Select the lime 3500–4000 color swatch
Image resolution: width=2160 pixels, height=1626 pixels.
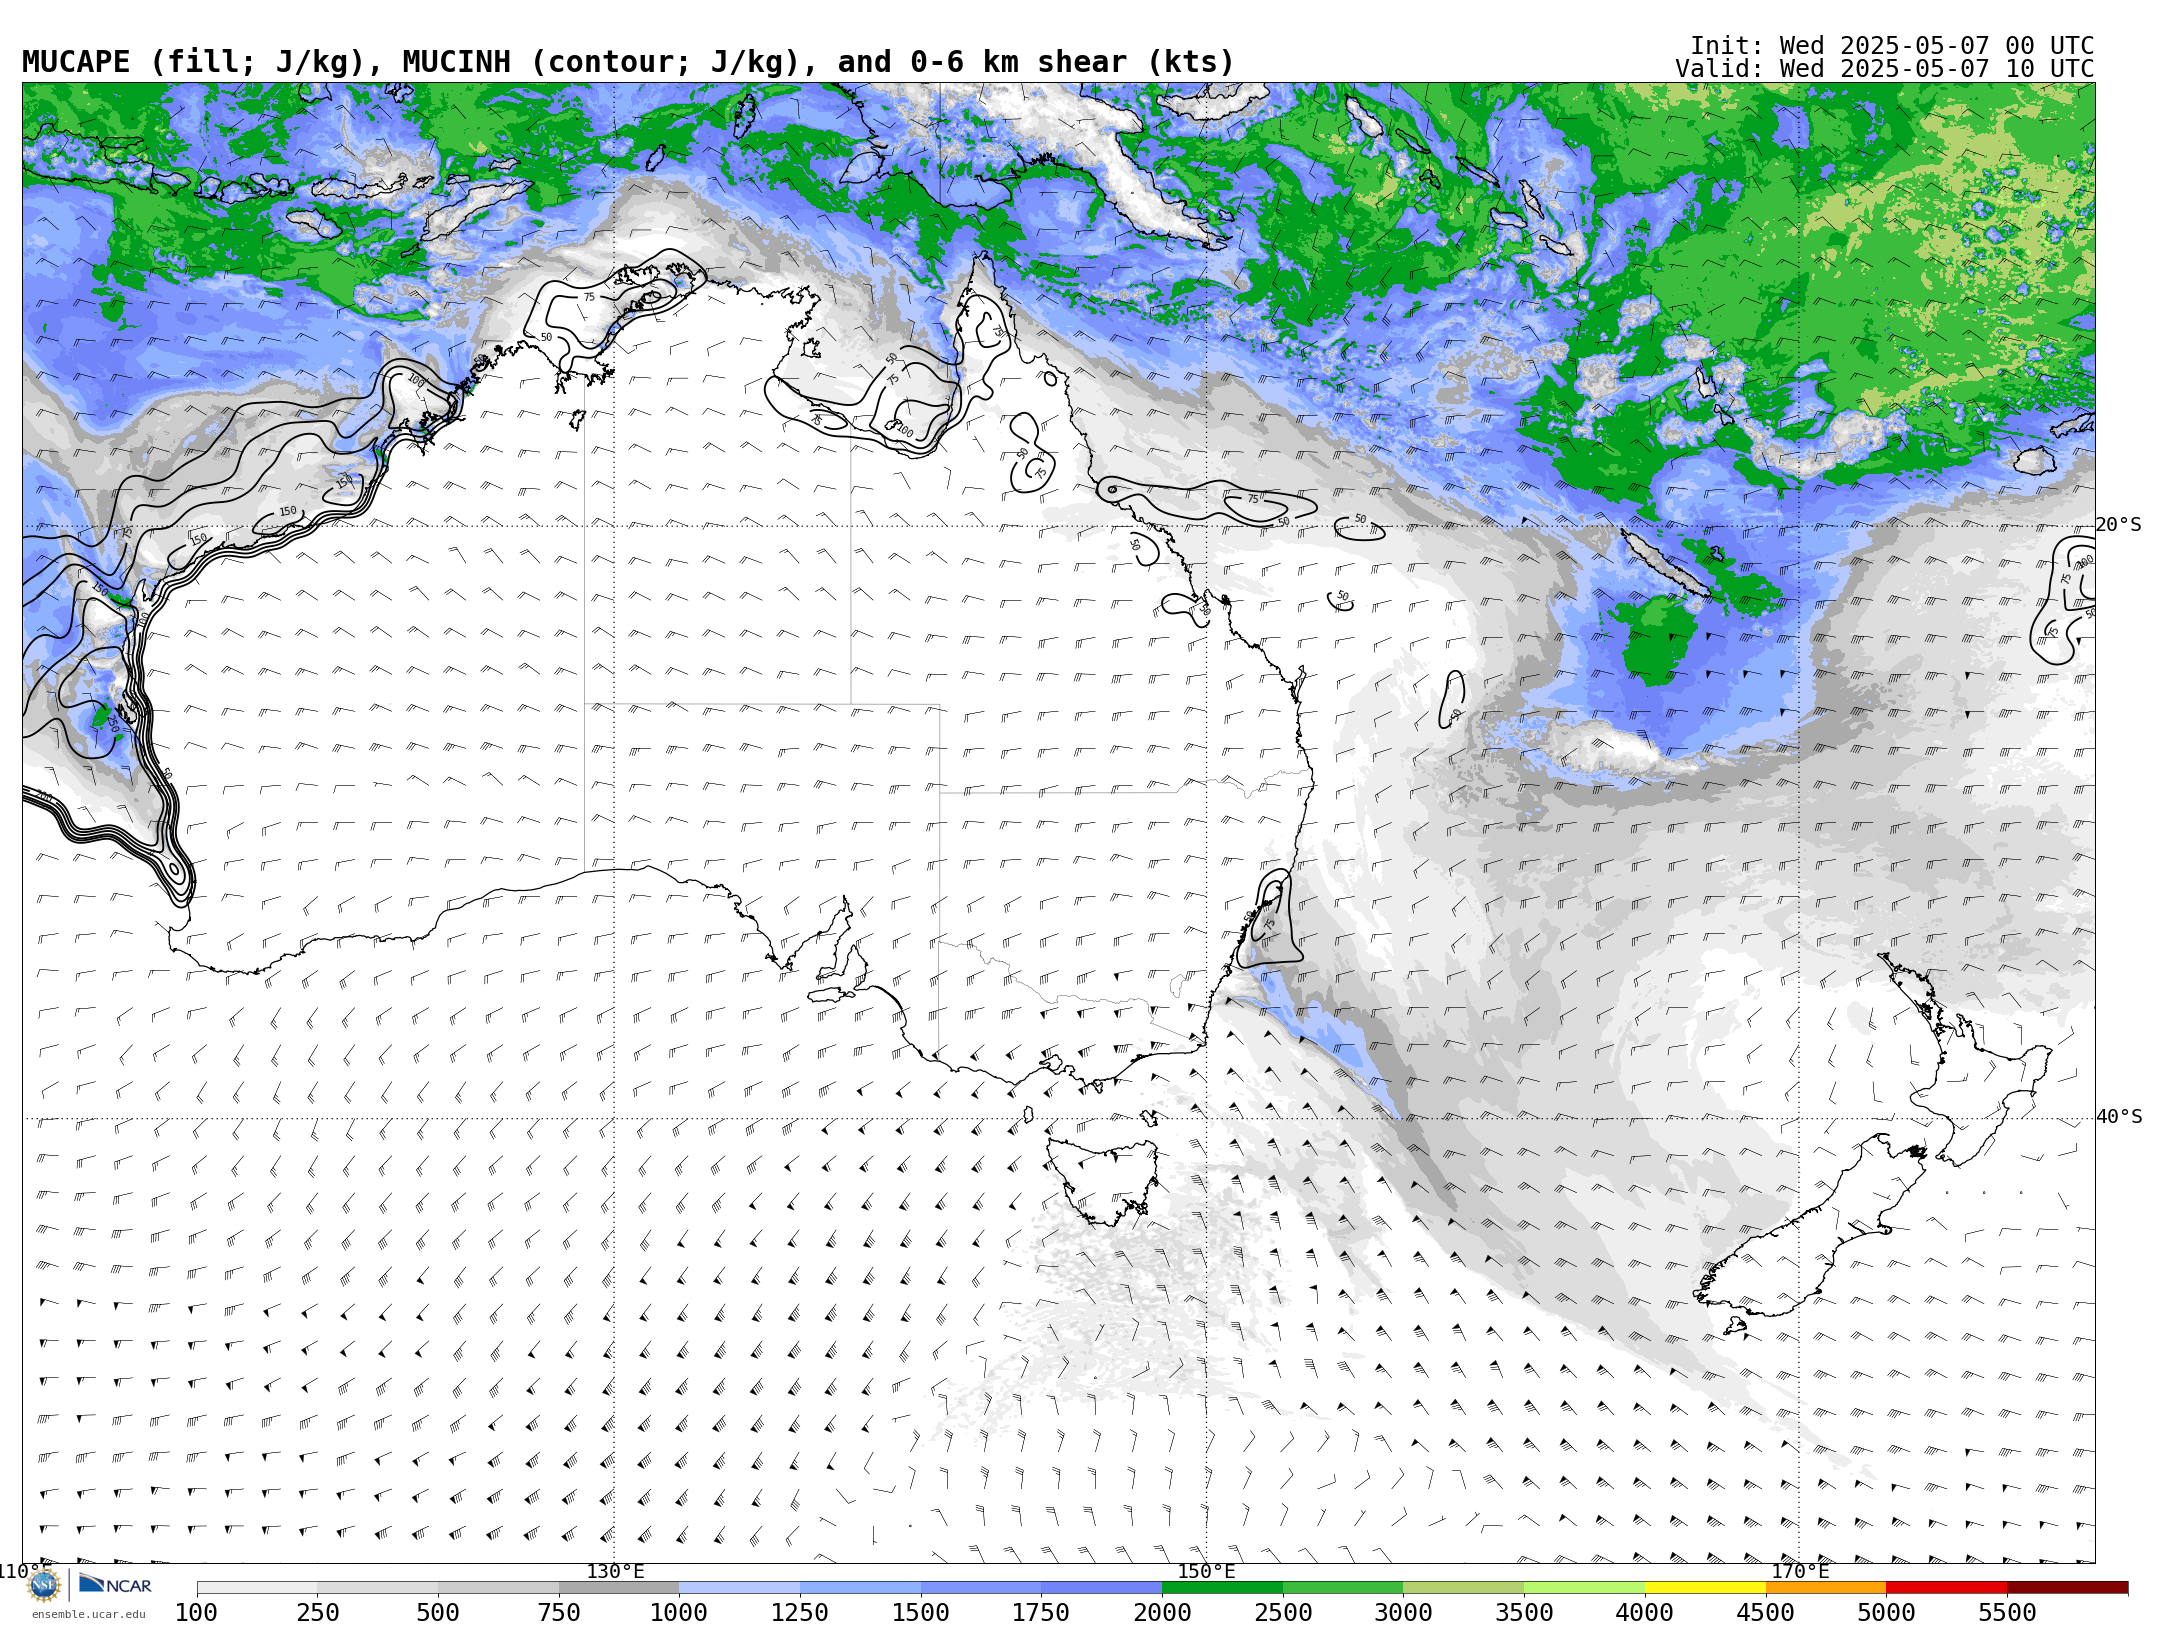tap(1584, 1588)
